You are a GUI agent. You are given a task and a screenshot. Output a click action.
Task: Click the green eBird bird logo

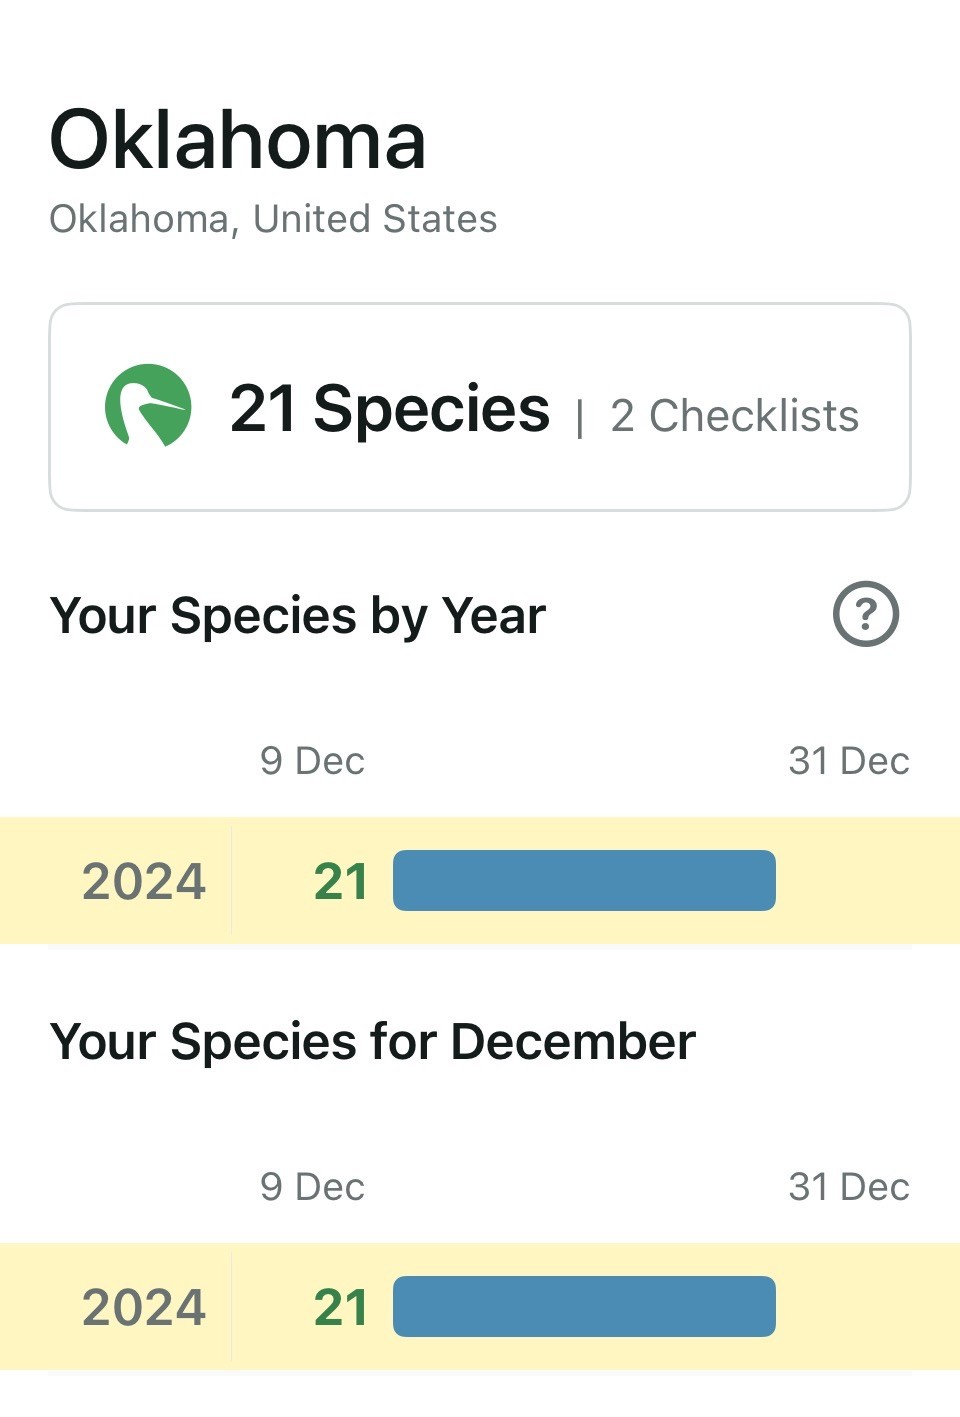148,405
